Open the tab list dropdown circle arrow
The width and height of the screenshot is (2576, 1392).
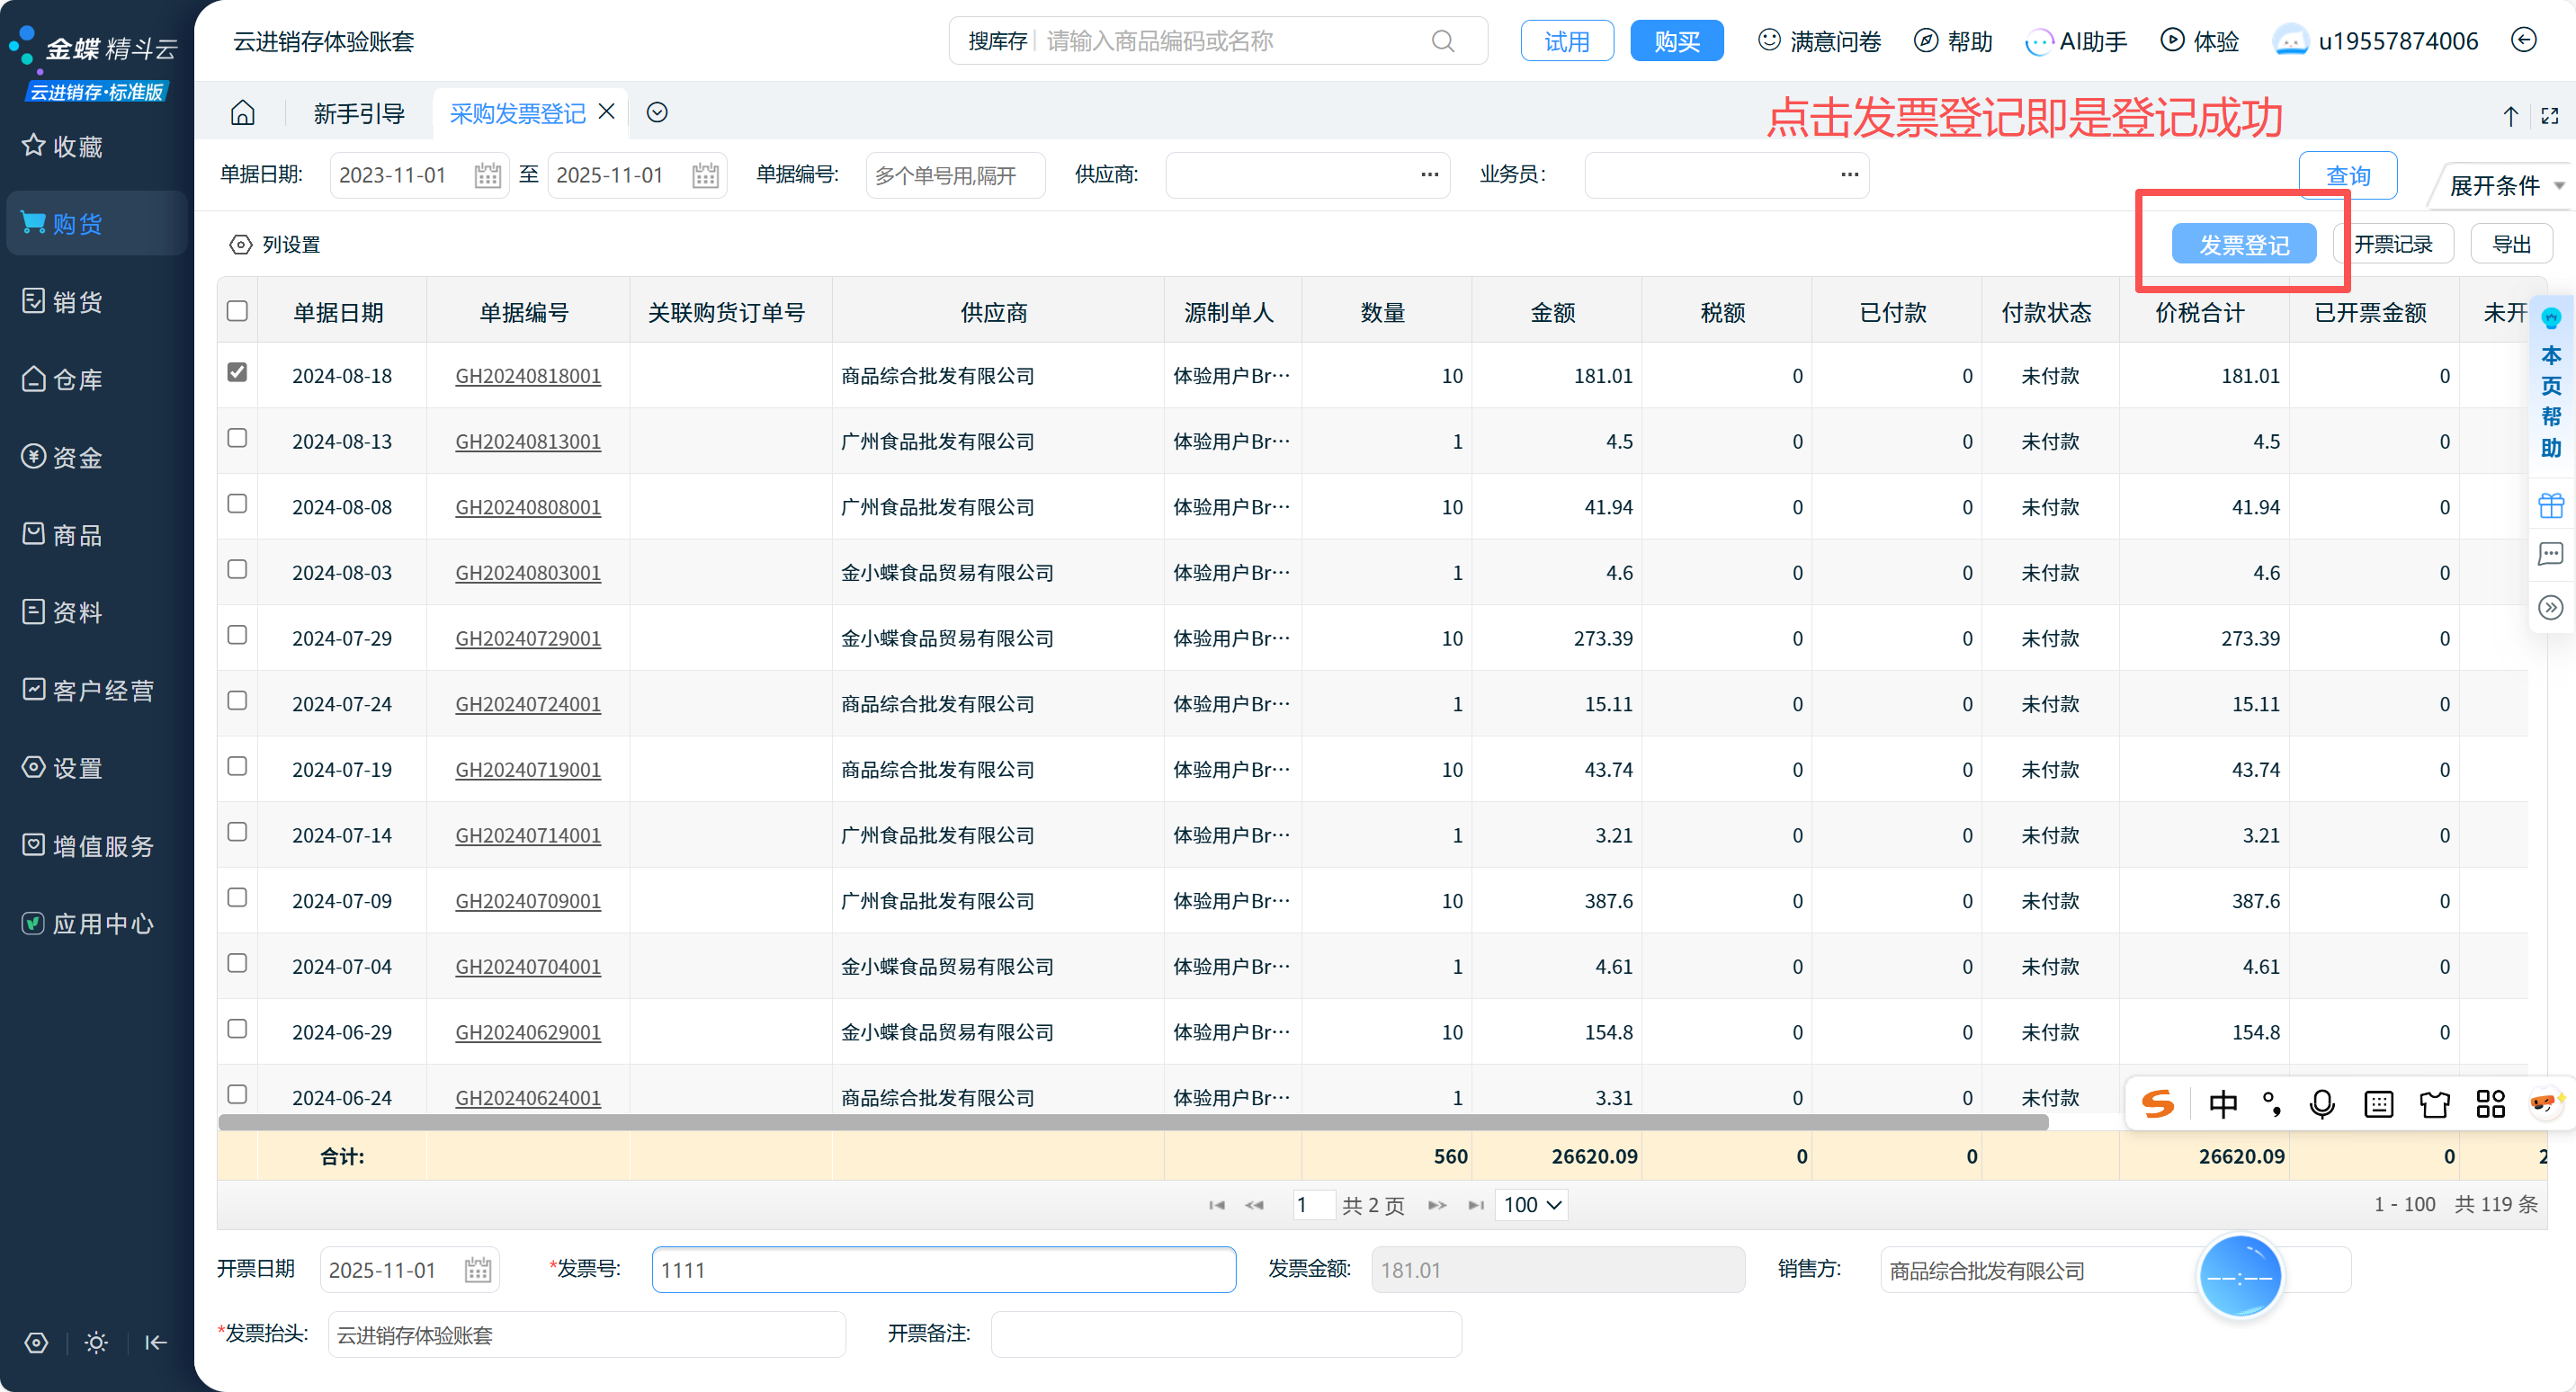point(657,112)
